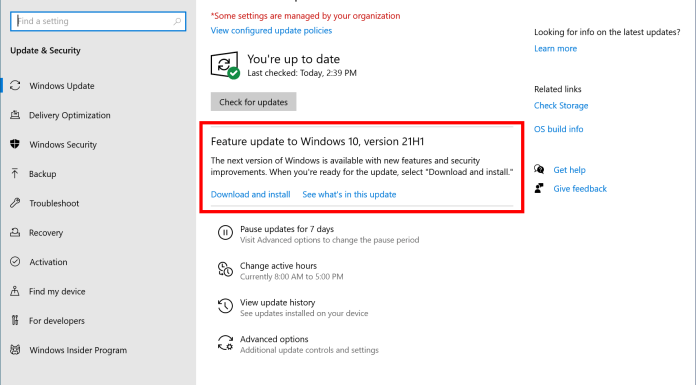Click the search magnifier in Find a setting
696x385 pixels.
coord(177,21)
